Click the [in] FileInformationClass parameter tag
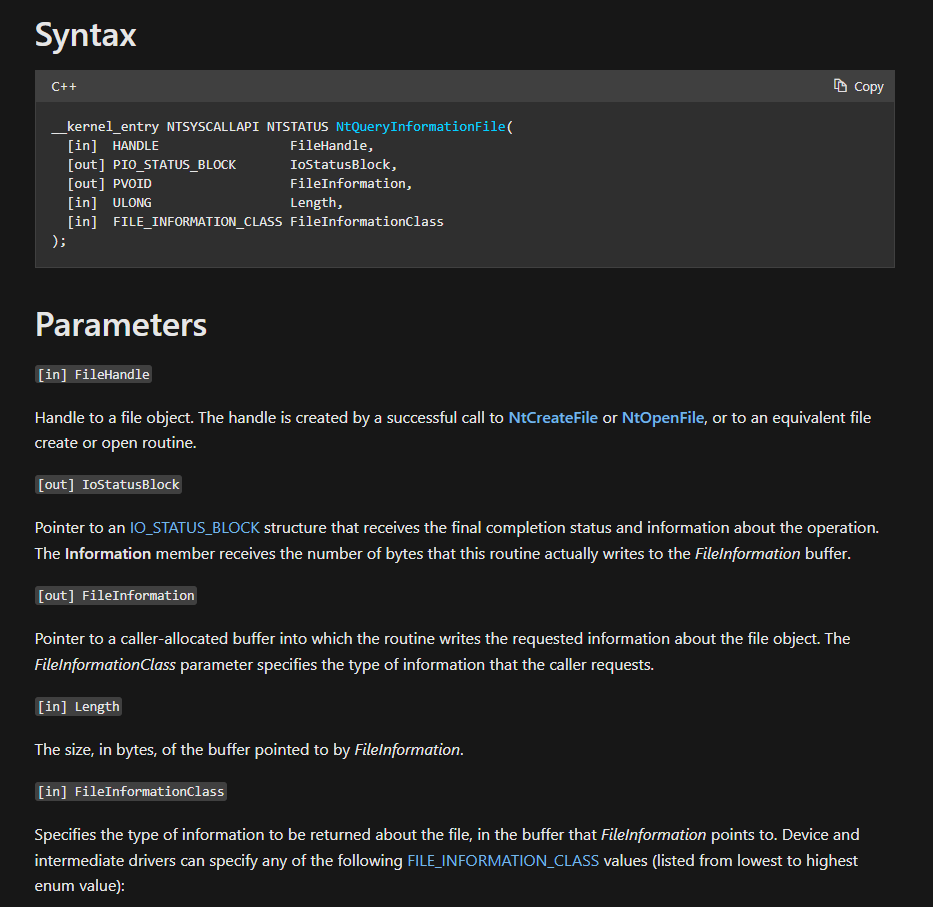 coord(131,792)
